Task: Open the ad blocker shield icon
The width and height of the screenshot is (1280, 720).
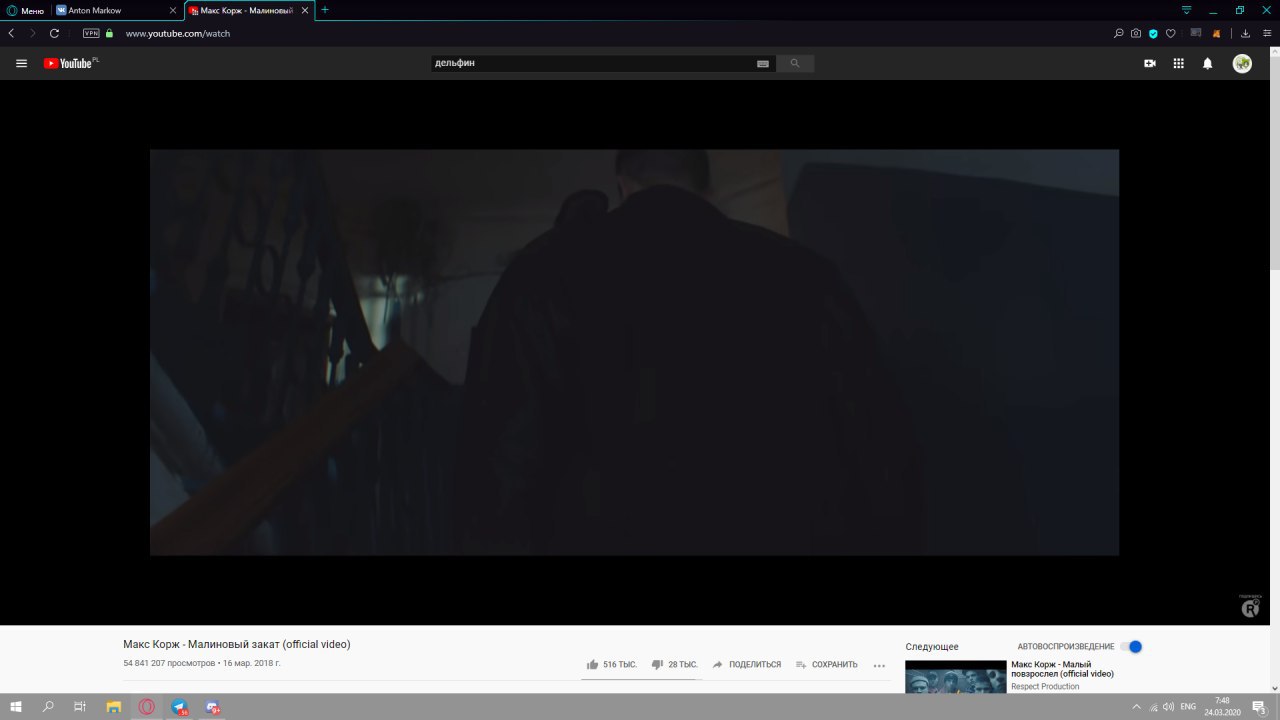Action: point(1153,33)
